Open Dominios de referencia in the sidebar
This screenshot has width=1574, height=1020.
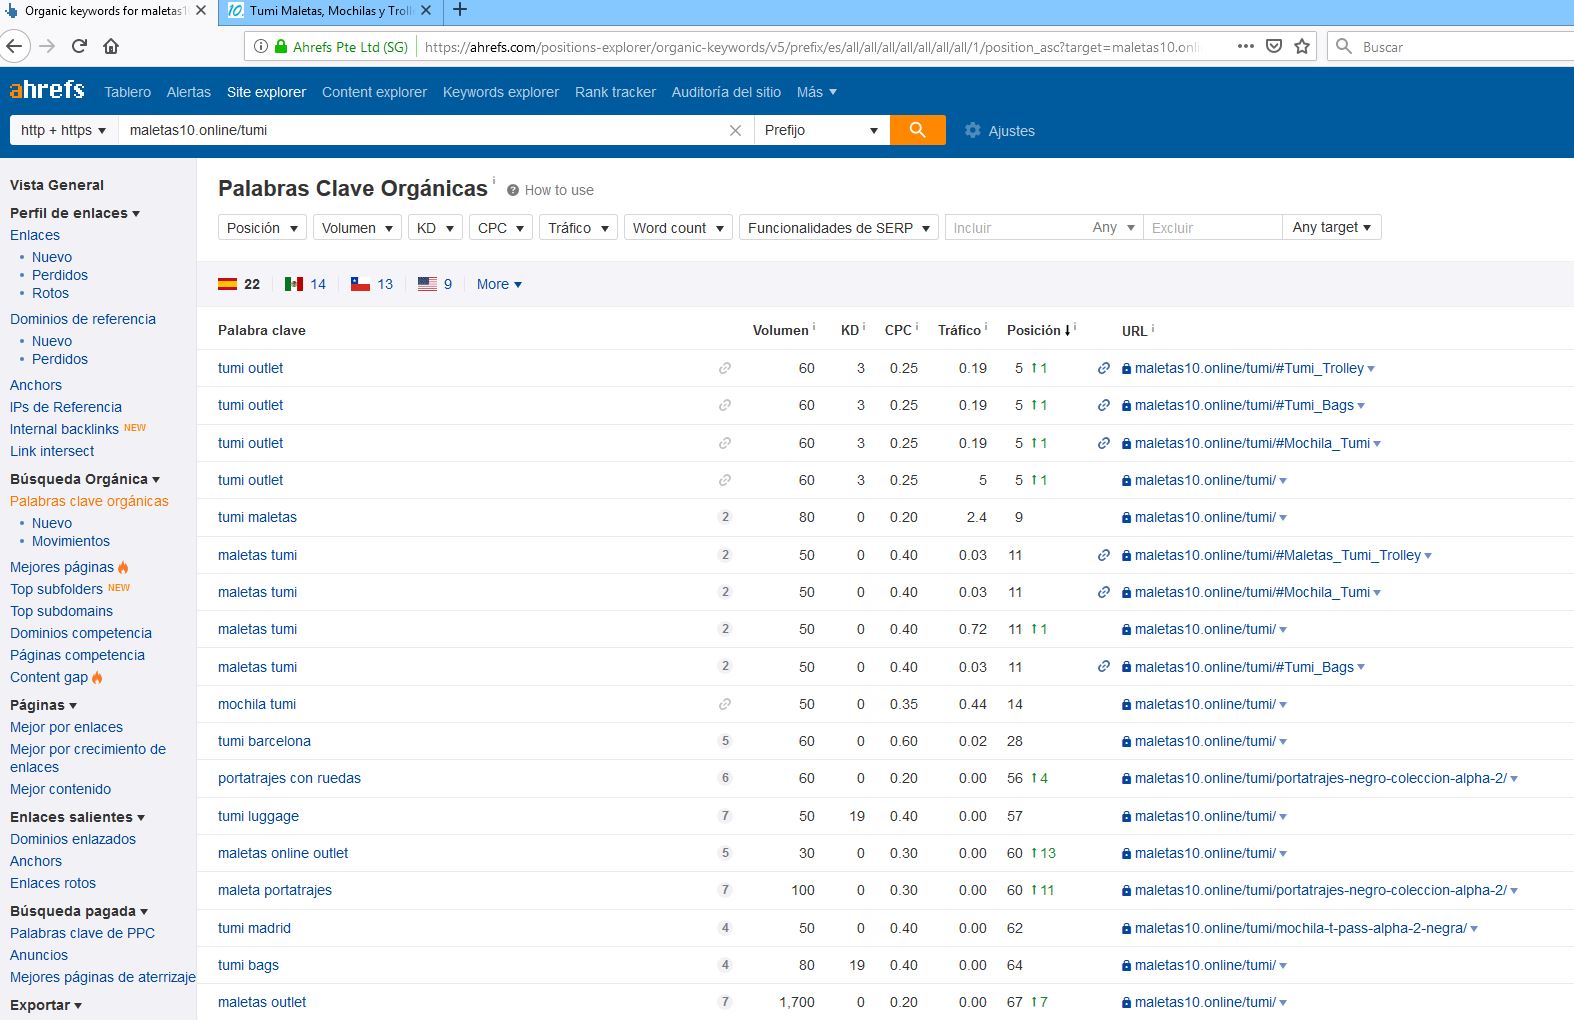[83, 319]
